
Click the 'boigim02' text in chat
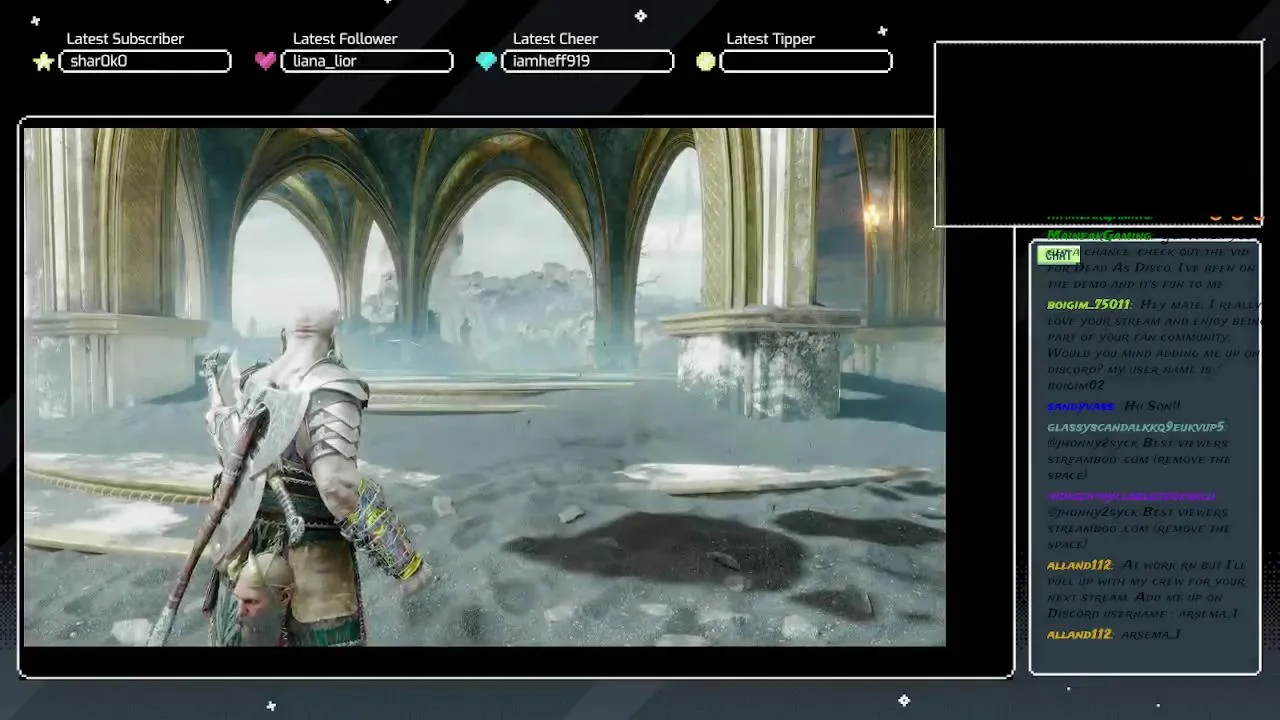click(1076, 385)
